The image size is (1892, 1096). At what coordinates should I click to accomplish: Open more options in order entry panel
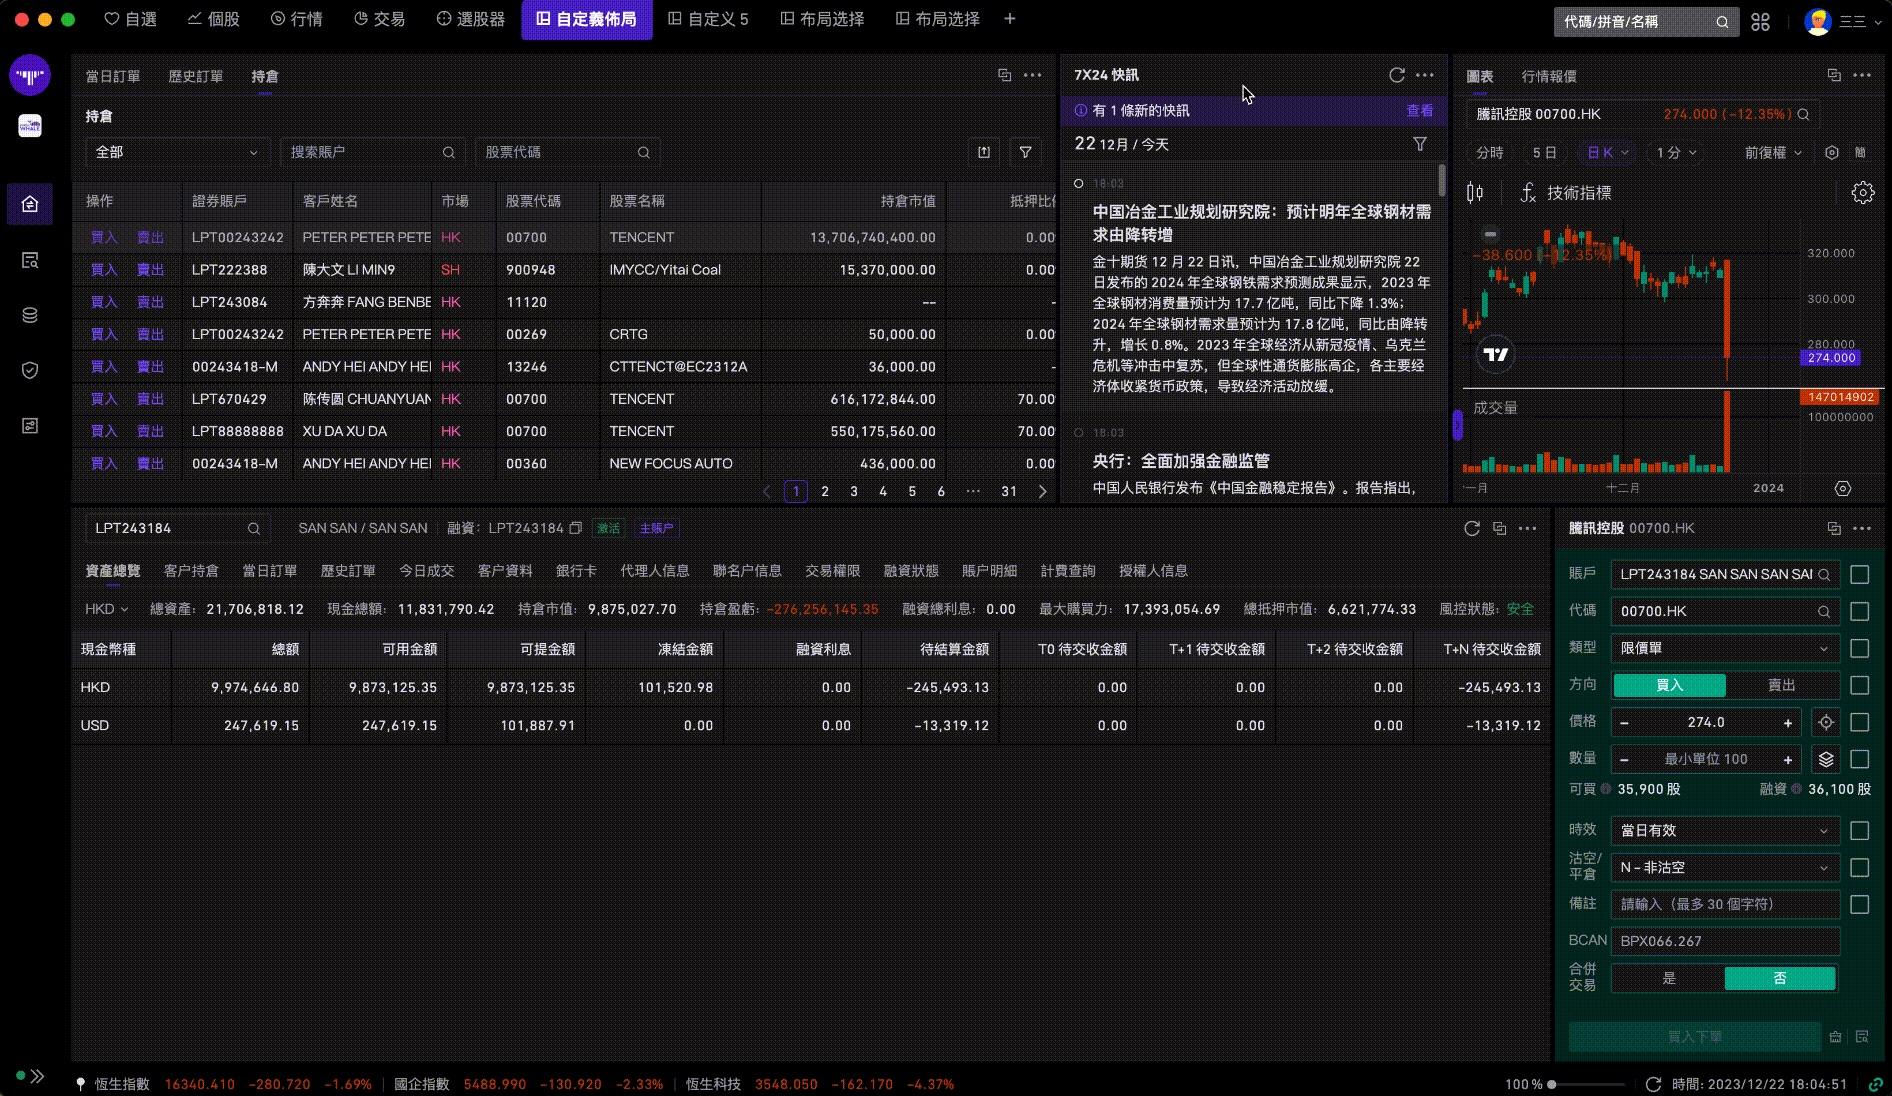tap(1862, 528)
